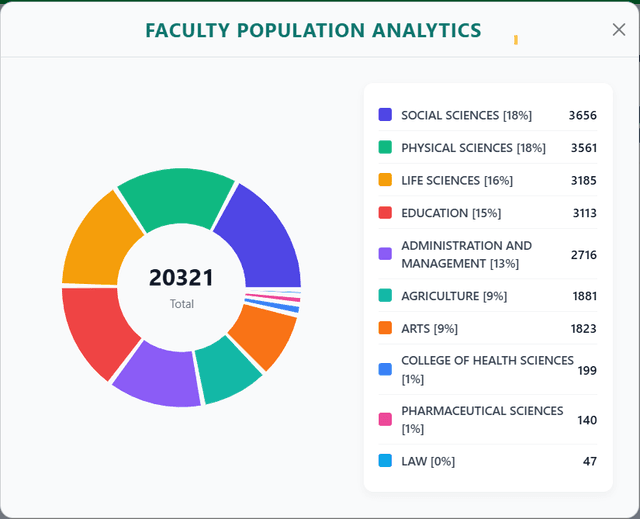
Task: Select the green Physical Sciences donut segment
Action: click(178, 196)
